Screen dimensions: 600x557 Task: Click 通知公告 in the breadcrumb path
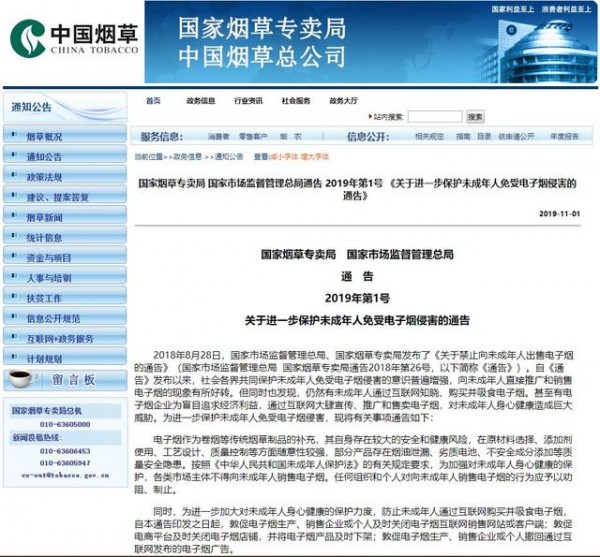point(229,157)
